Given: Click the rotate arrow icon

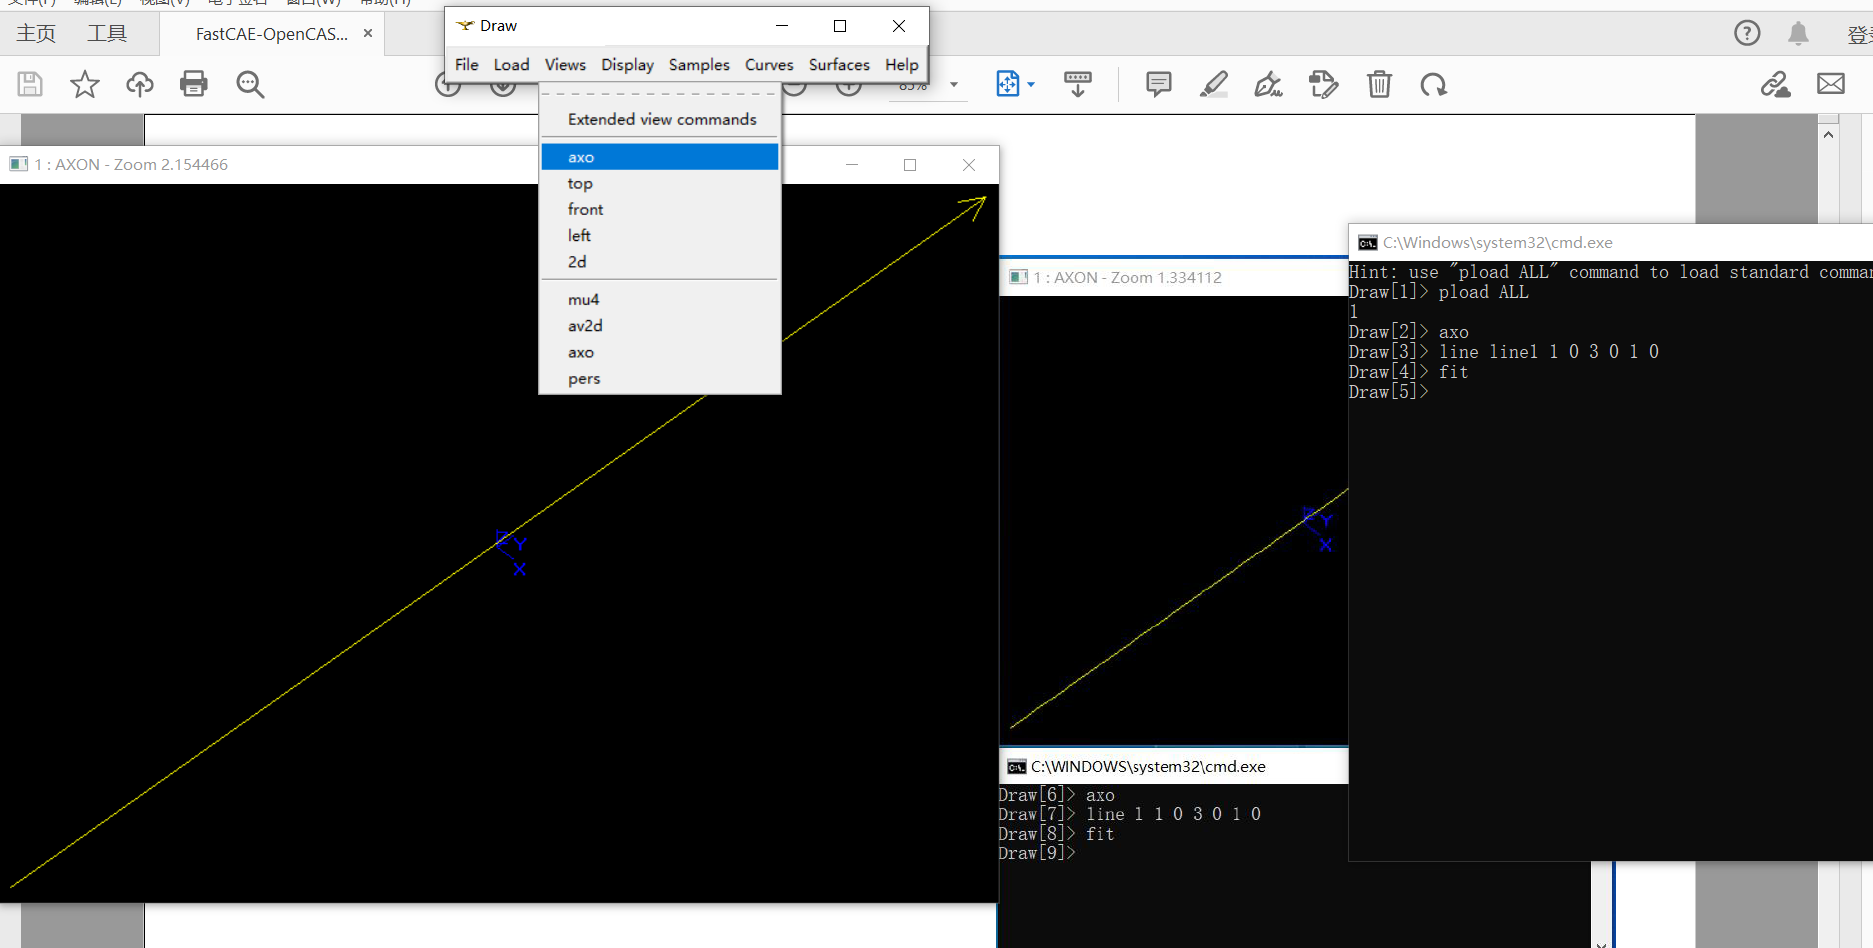Looking at the screenshot, I should coord(1434,84).
